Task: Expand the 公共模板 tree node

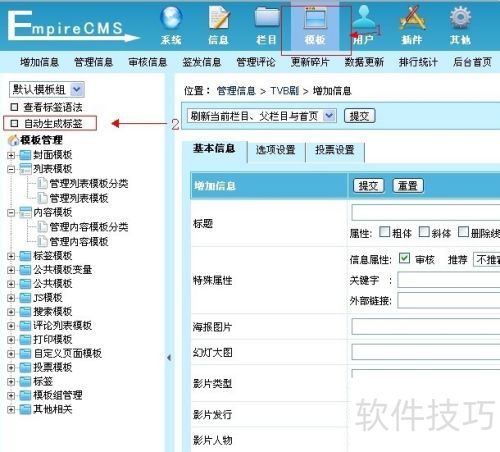Action: tap(11, 284)
